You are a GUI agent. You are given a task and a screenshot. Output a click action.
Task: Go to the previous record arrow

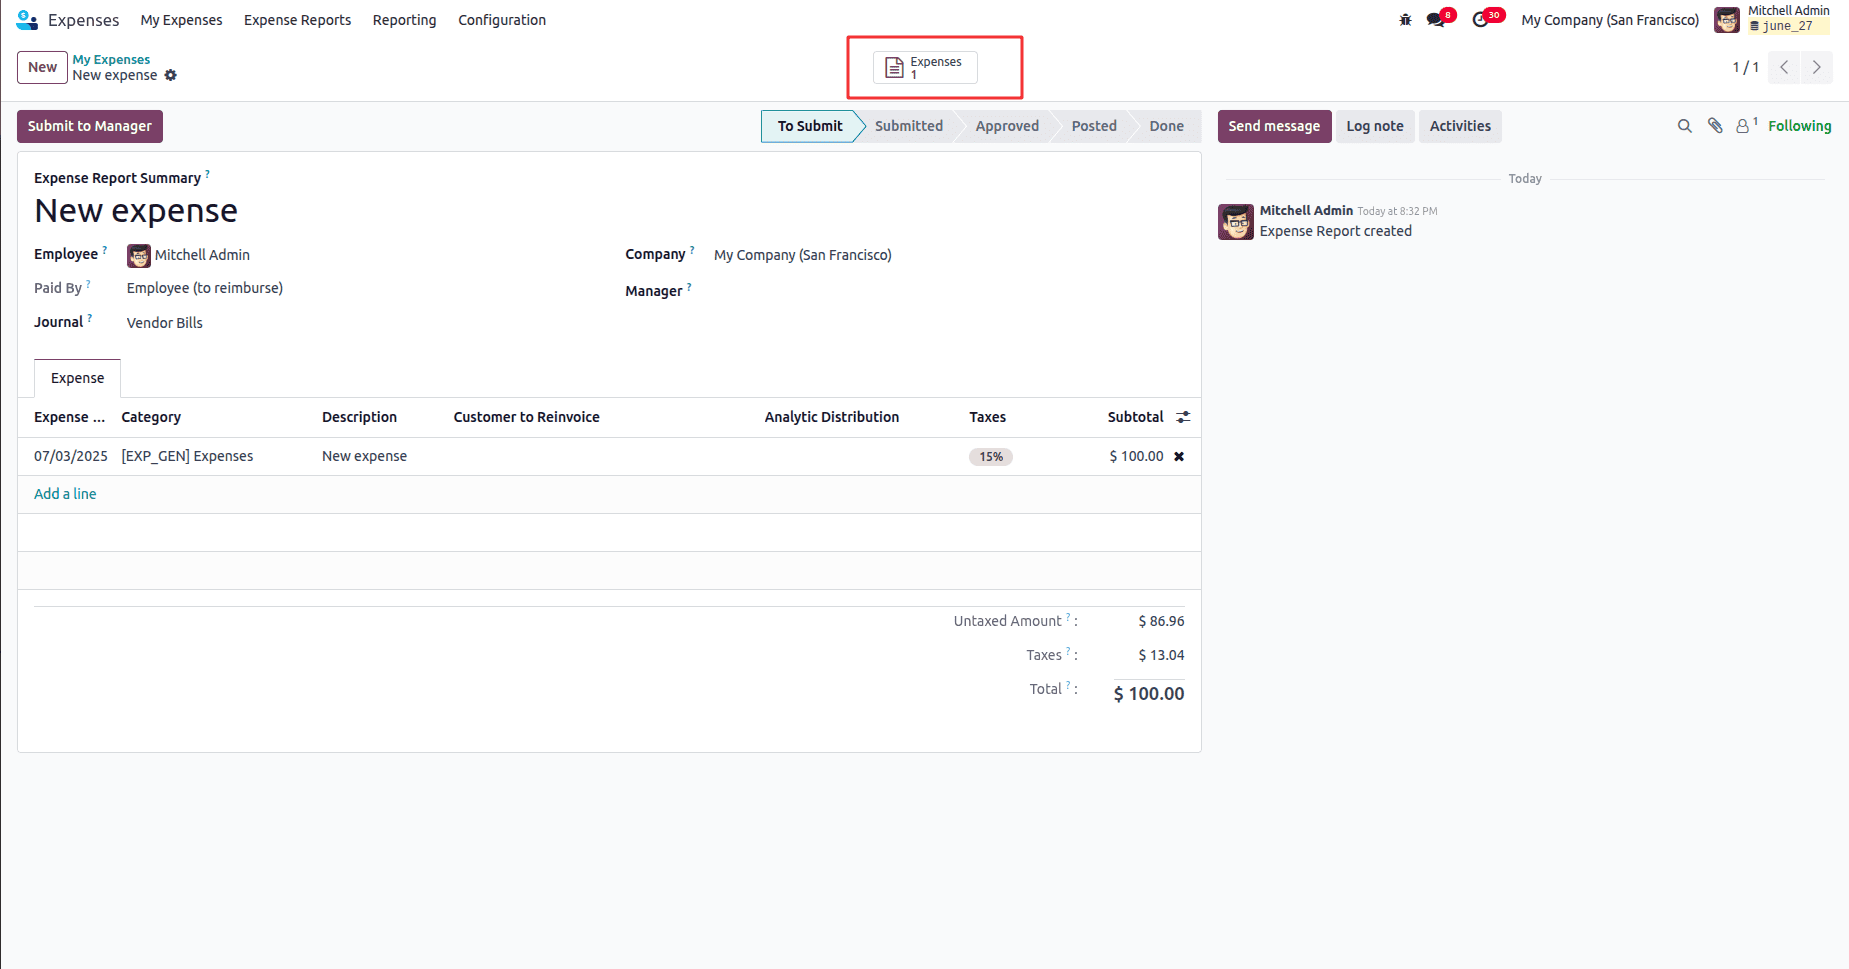(1784, 67)
